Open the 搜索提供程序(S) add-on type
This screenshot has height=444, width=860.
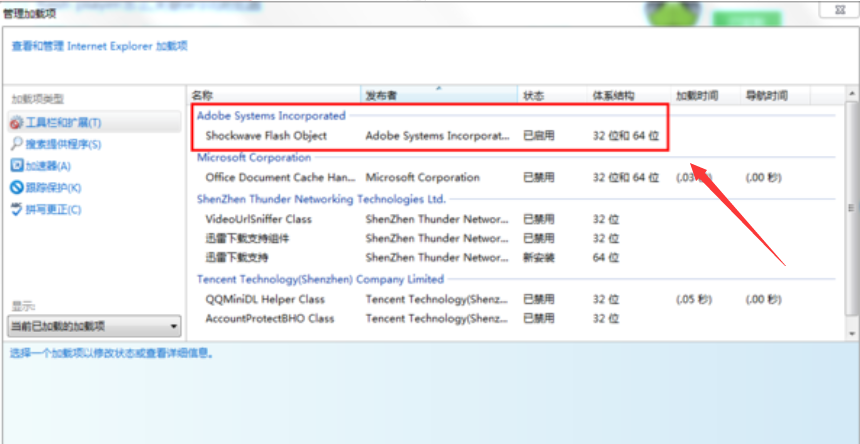pos(63,145)
